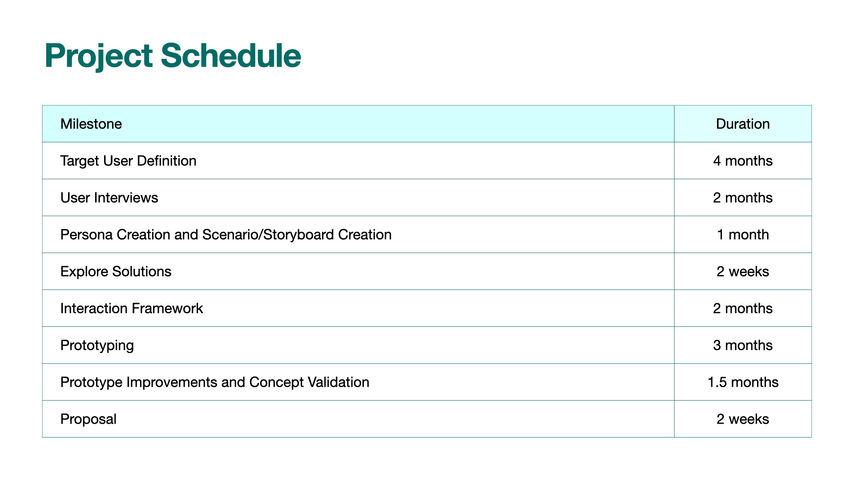This screenshot has width=854, height=480.
Task: Click the "4 months" duration cell
Action: [x=742, y=161]
